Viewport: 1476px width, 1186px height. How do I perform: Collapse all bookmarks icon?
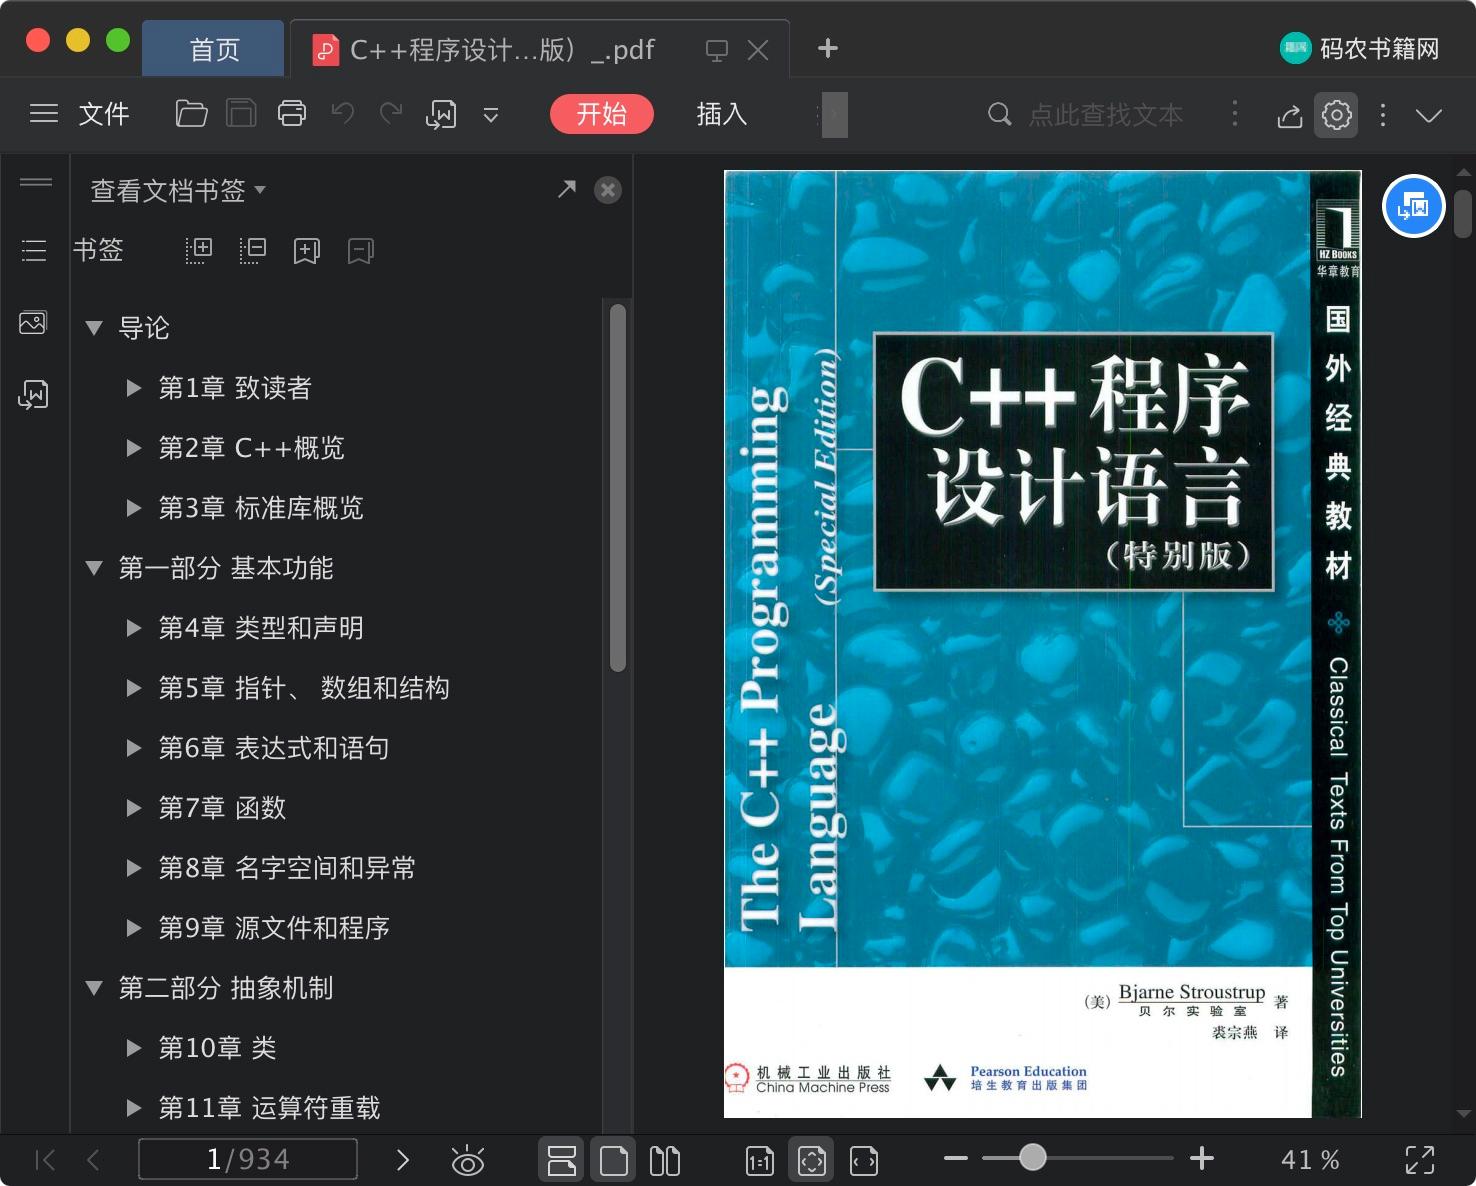(x=253, y=250)
